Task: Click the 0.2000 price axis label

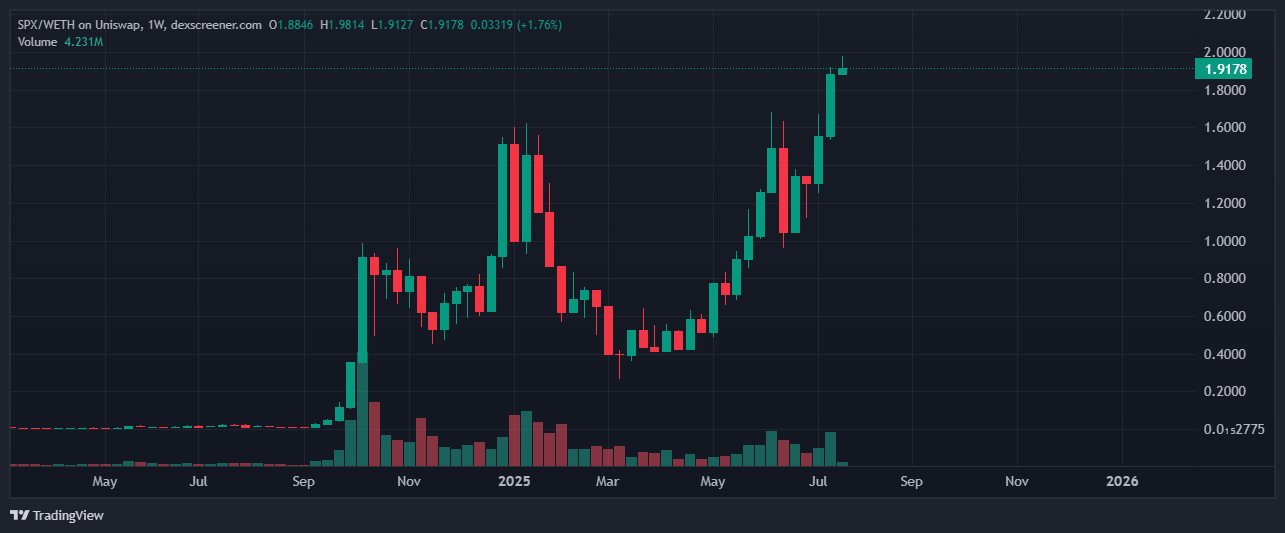Action: click(1225, 392)
